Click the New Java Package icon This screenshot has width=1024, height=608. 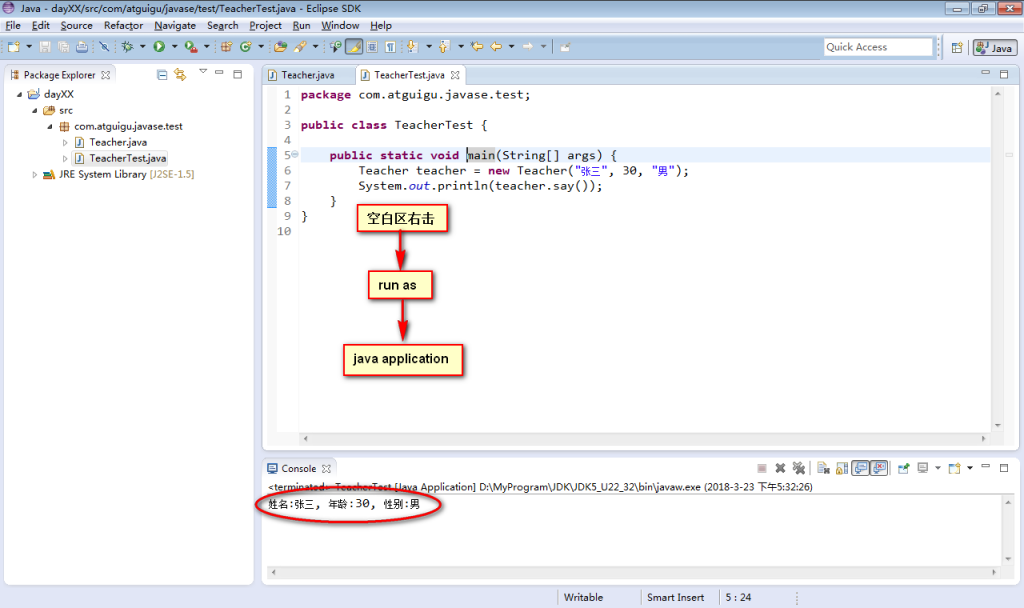(x=227, y=47)
